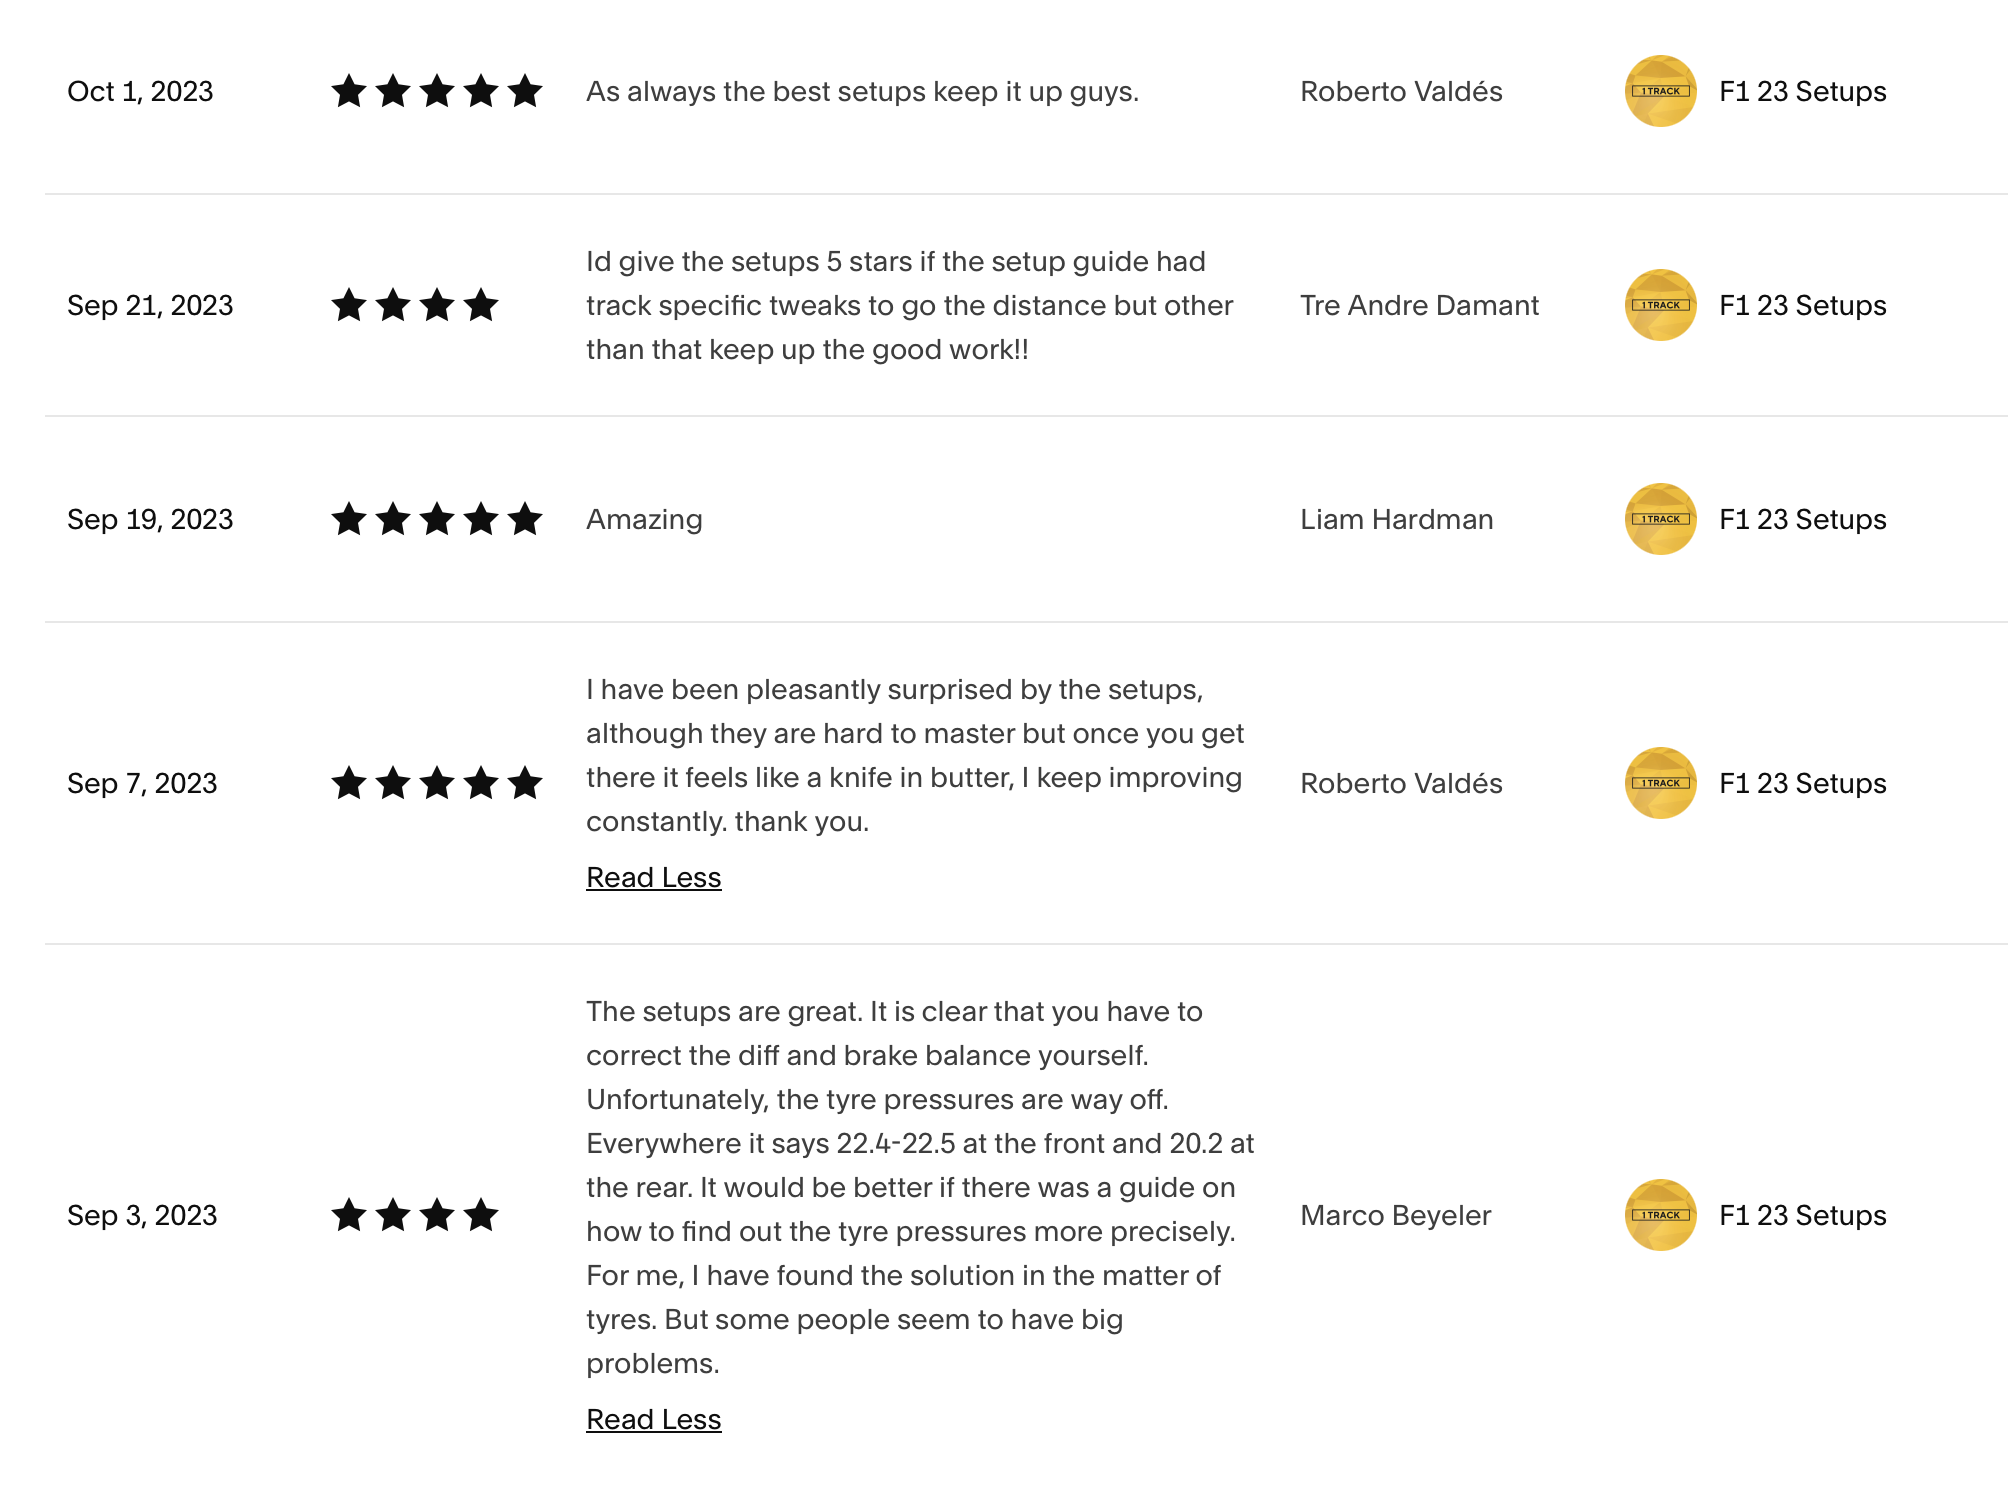Click reviewer name Liam Hardman
Image resolution: width=2008 pixels, height=1485 pixels.
point(1397,519)
